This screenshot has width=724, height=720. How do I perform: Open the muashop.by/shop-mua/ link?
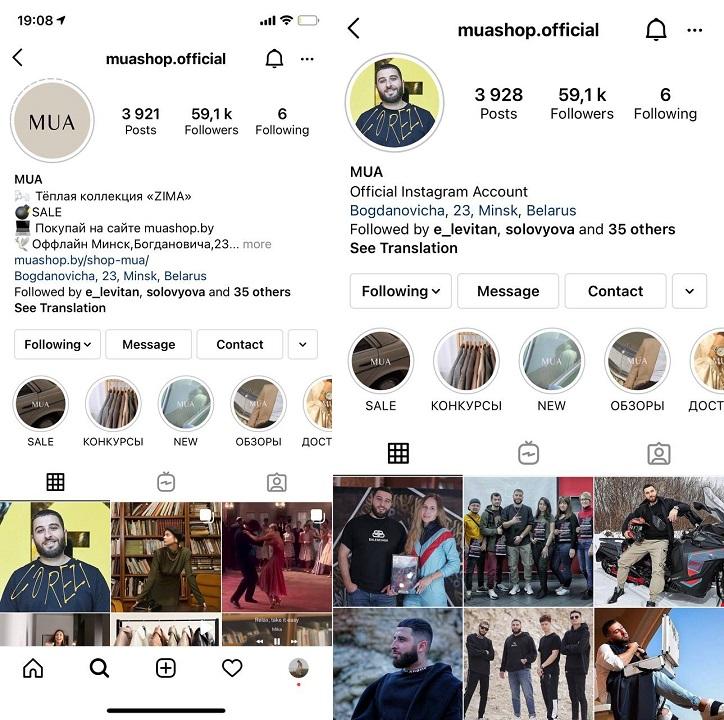tap(82, 260)
